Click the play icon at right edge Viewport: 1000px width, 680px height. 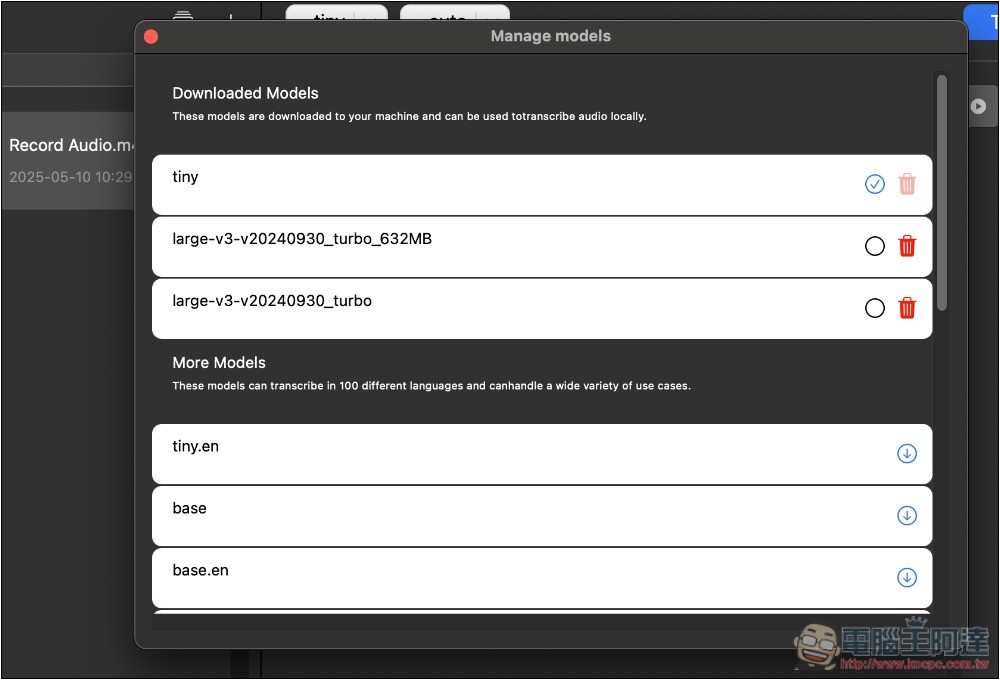tap(979, 106)
